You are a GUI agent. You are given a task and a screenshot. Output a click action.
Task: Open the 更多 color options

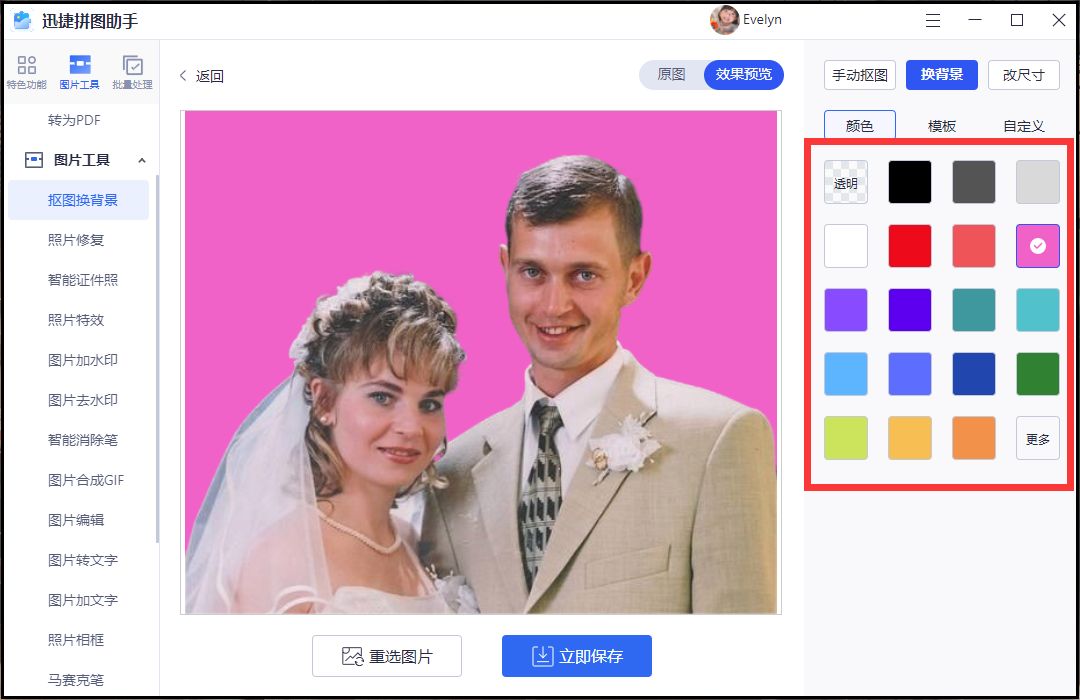1037,438
